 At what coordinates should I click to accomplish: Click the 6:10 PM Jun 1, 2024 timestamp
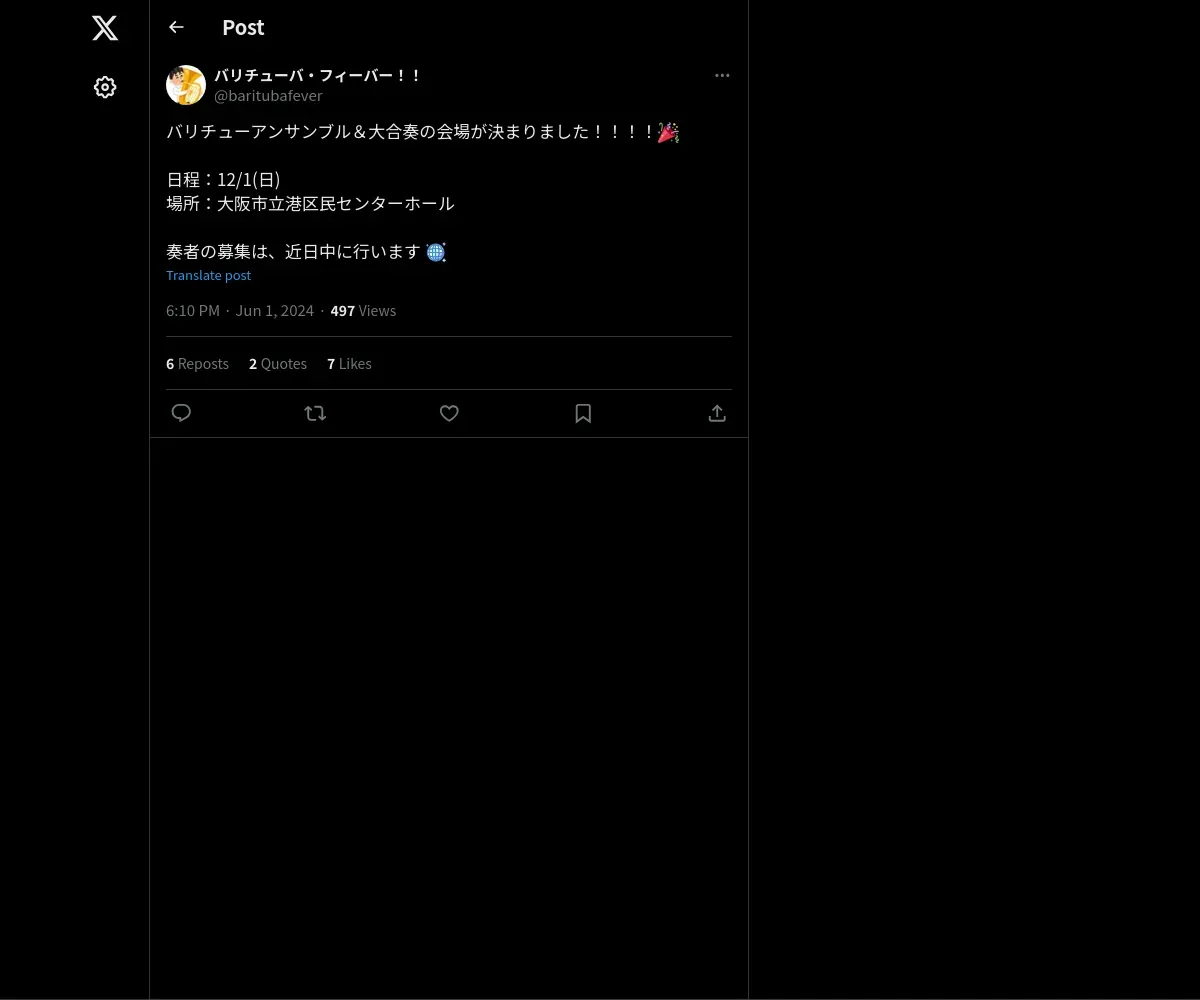pyautogui.click(x=240, y=311)
